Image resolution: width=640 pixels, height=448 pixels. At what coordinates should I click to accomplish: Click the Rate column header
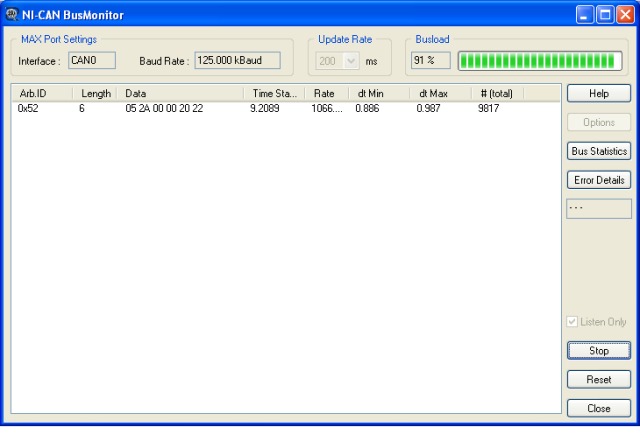click(x=325, y=93)
